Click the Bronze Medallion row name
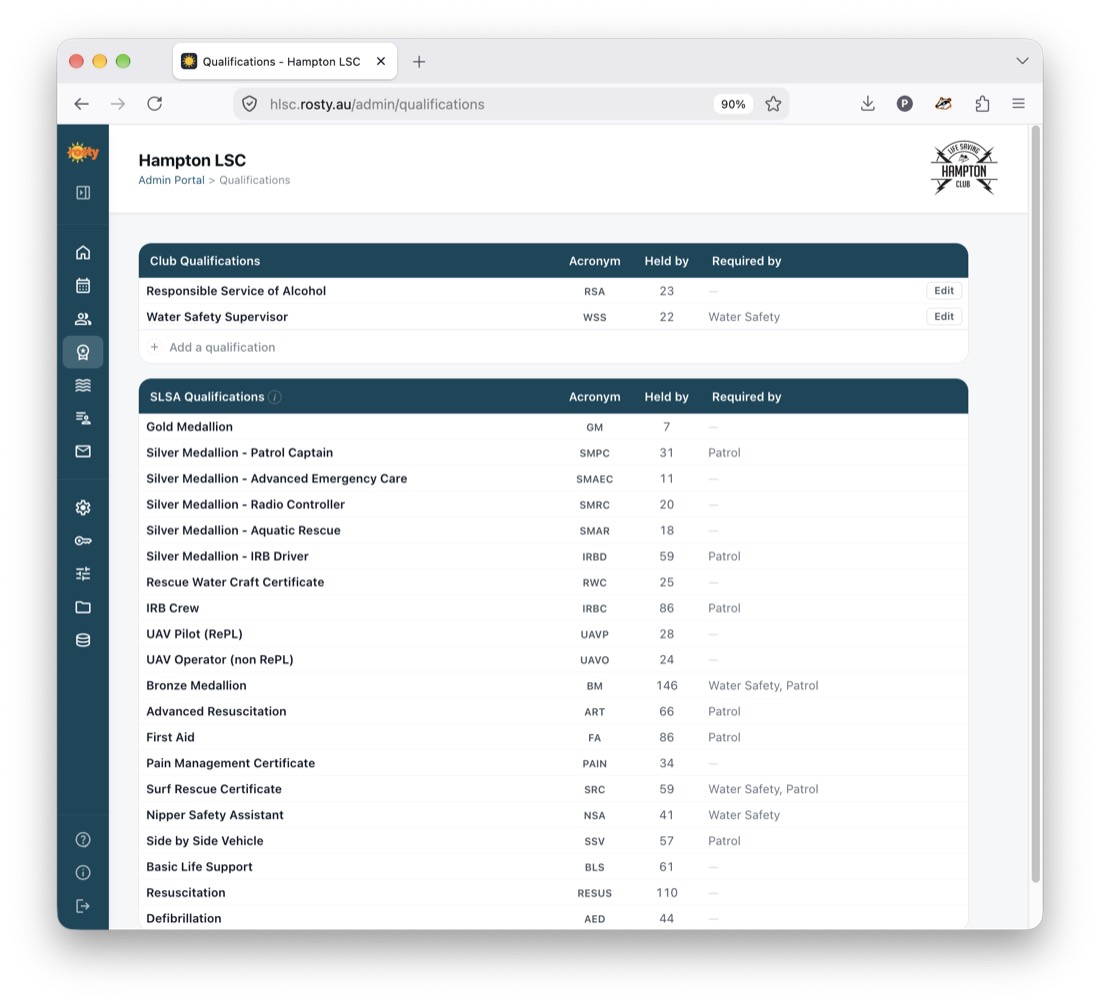The image size is (1100, 1005). click(196, 685)
